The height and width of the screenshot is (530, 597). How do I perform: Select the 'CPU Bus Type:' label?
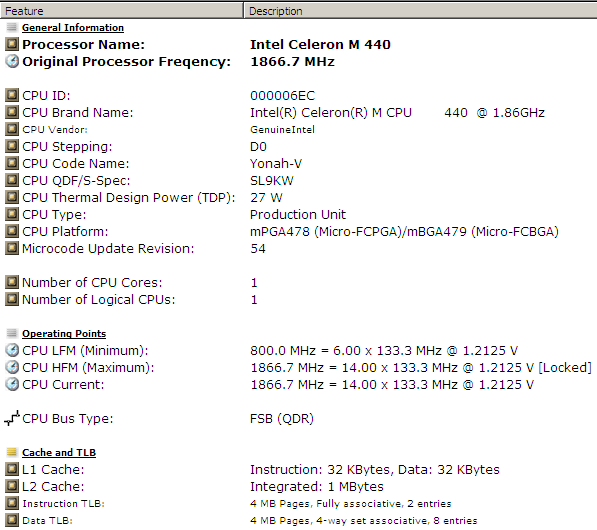click(x=68, y=419)
